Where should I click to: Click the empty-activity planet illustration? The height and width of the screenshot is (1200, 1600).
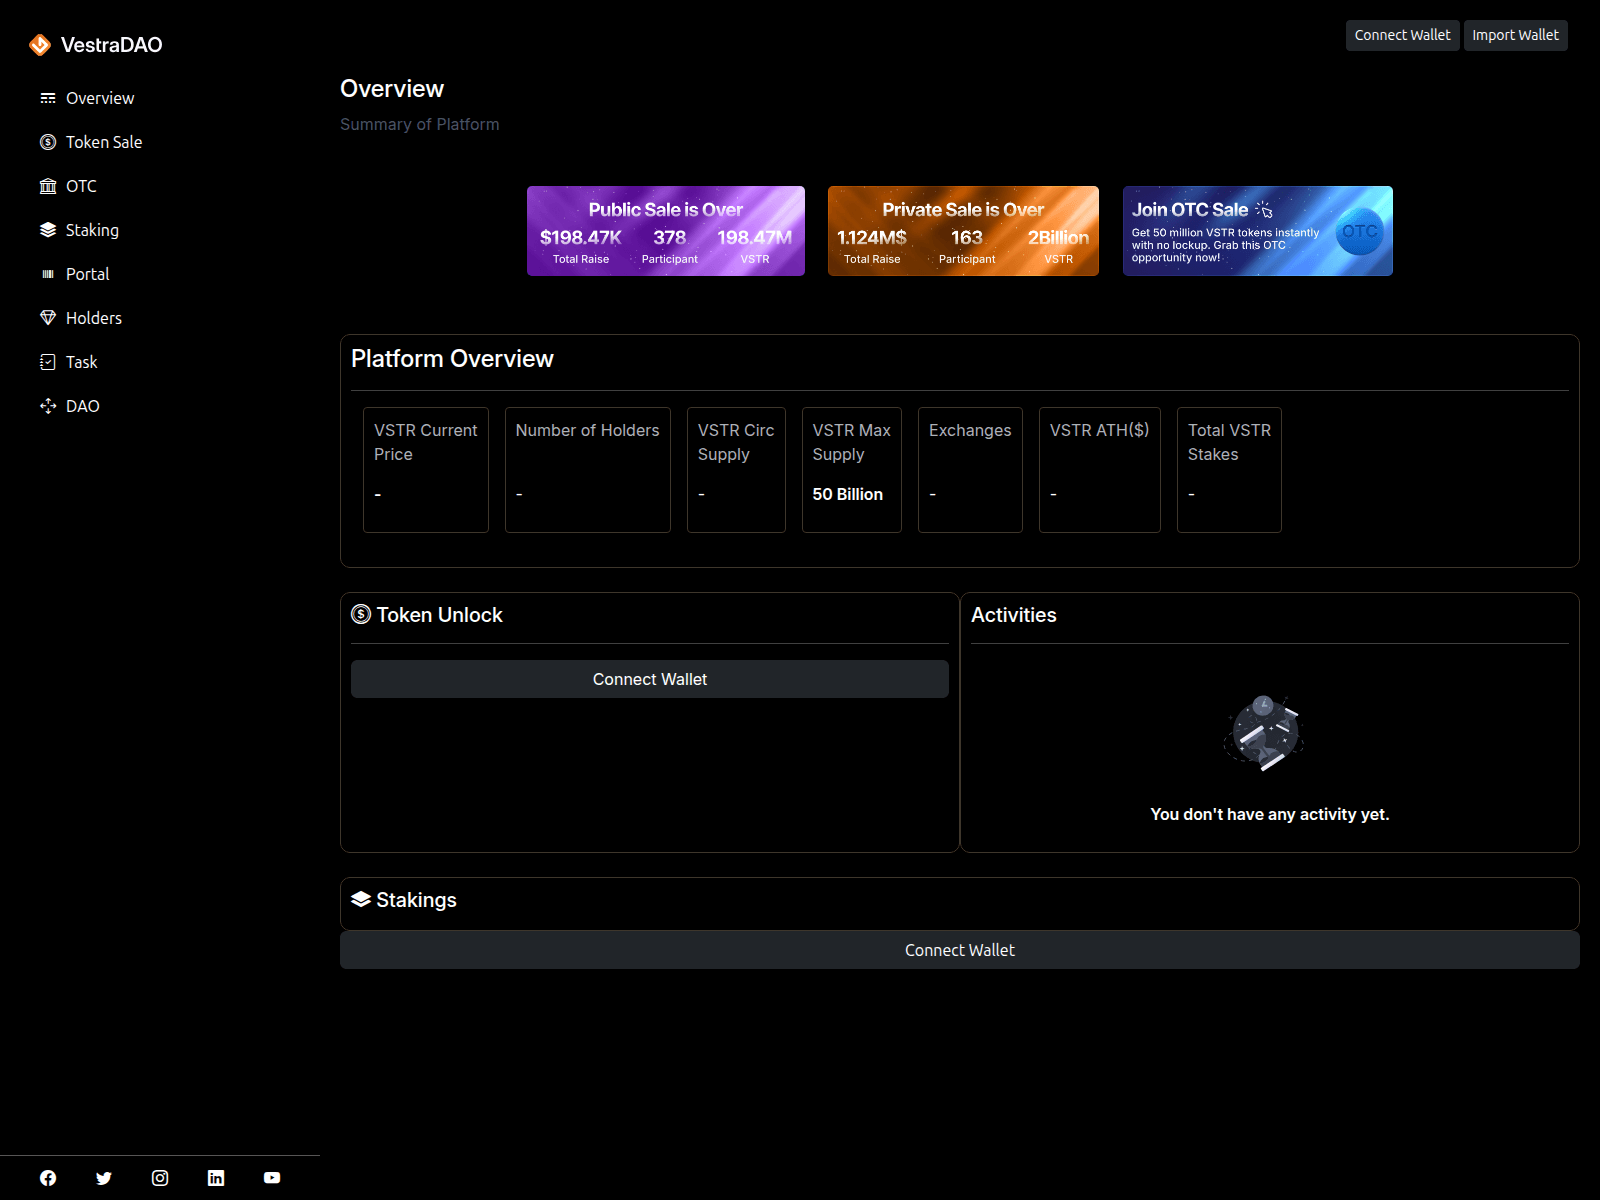(1264, 733)
